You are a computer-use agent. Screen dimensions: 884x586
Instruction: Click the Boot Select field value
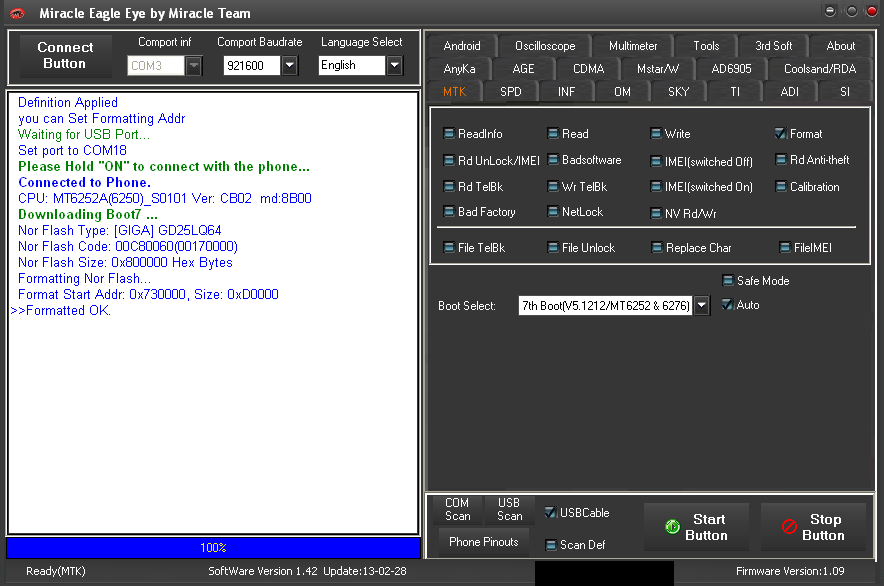pyautogui.click(x=605, y=306)
